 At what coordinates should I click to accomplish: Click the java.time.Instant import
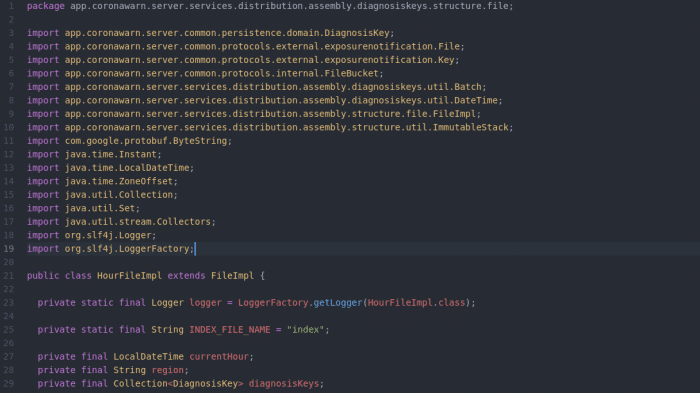click(x=94, y=154)
